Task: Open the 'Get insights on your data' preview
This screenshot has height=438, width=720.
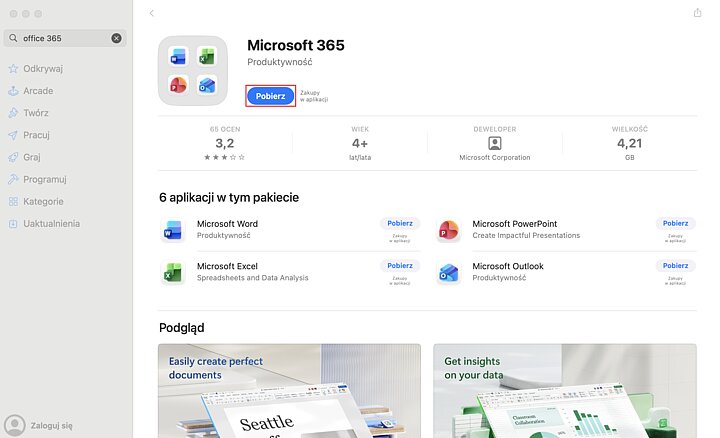Action: point(565,391)
